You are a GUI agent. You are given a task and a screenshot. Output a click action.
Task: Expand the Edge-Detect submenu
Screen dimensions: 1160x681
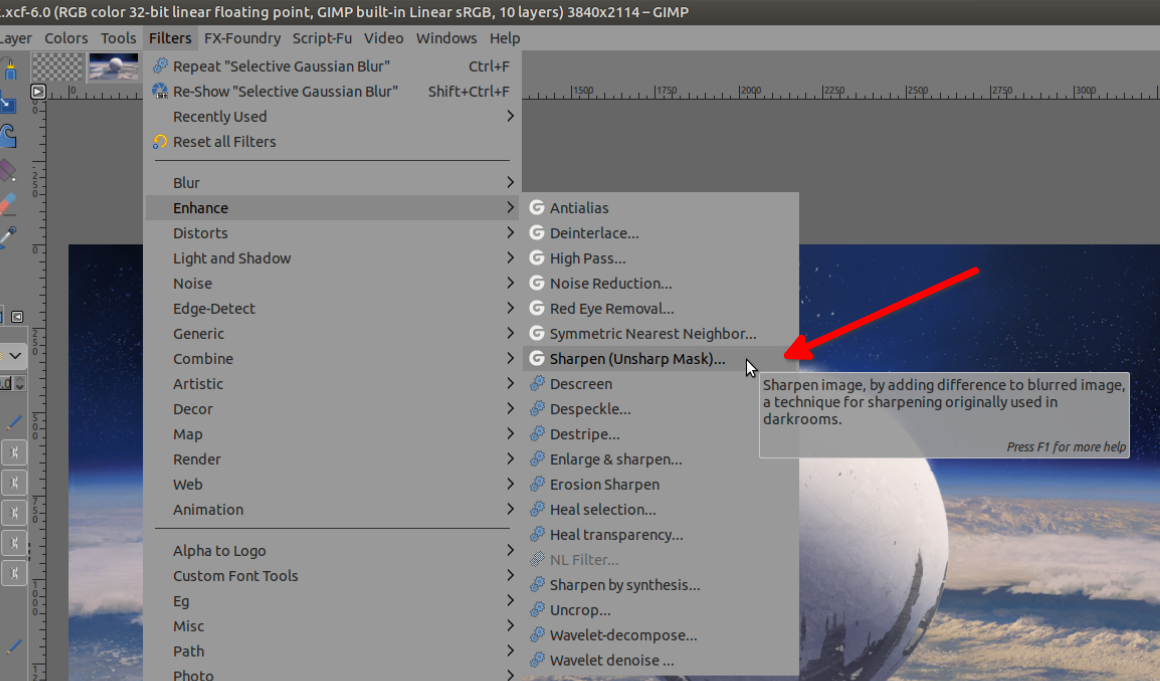333,308
